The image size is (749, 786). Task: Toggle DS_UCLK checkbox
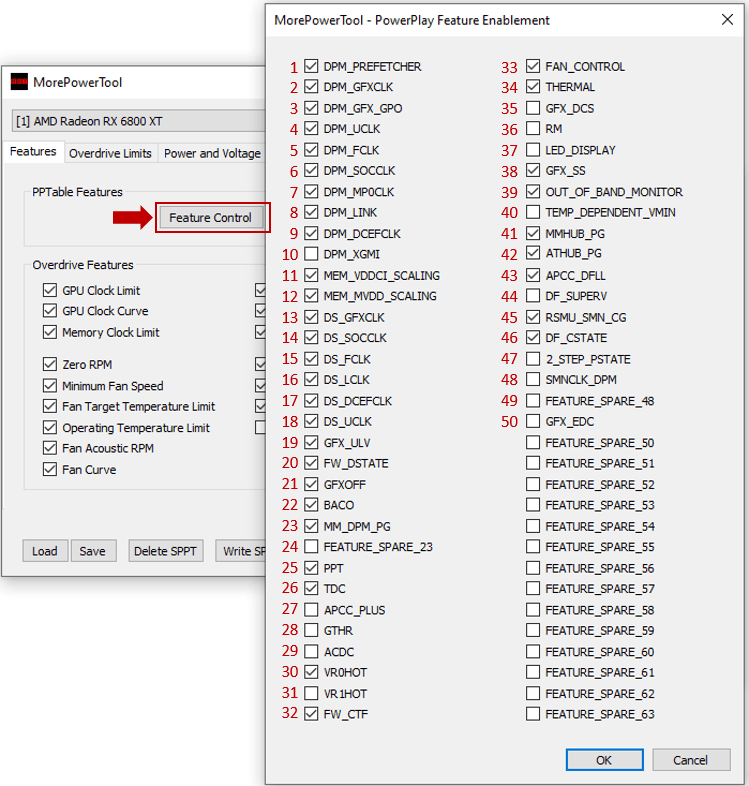[311, 421]
